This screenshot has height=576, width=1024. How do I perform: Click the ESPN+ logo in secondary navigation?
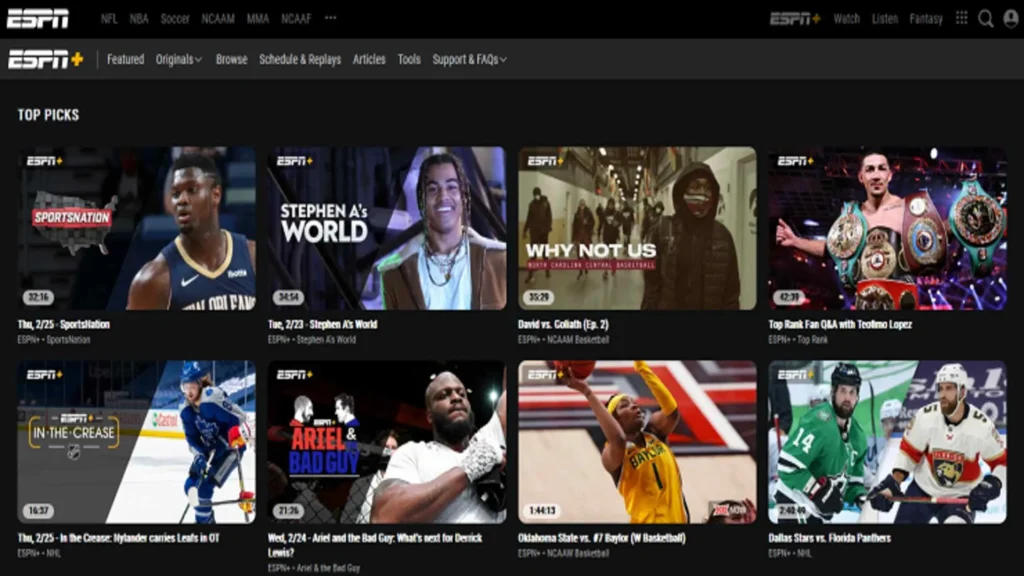(46, 59)
